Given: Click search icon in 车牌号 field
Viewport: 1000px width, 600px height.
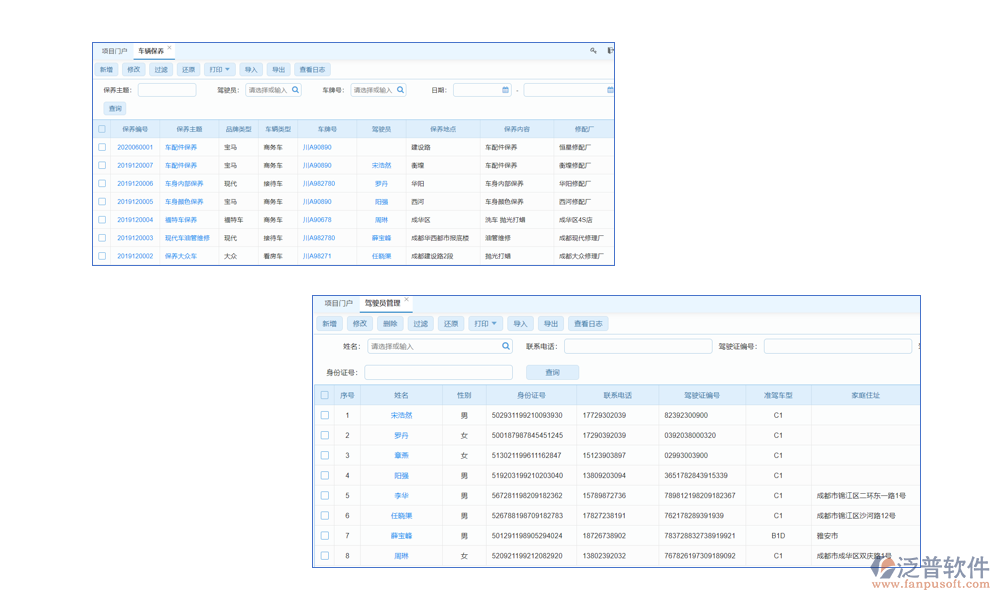Looking at the screenshot, I should (x=401, y=90).
